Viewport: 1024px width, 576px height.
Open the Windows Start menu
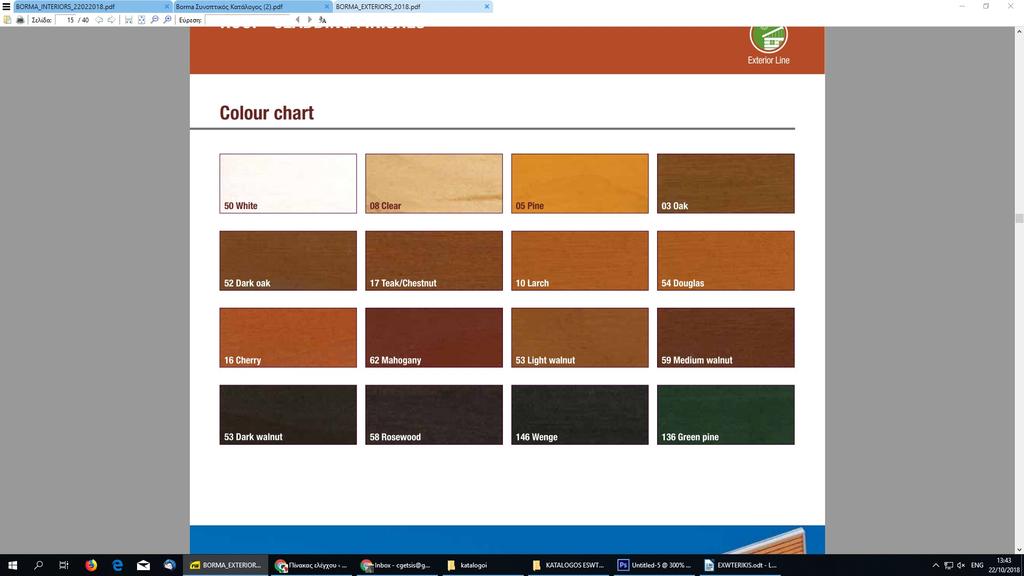[x=12, y=566]
